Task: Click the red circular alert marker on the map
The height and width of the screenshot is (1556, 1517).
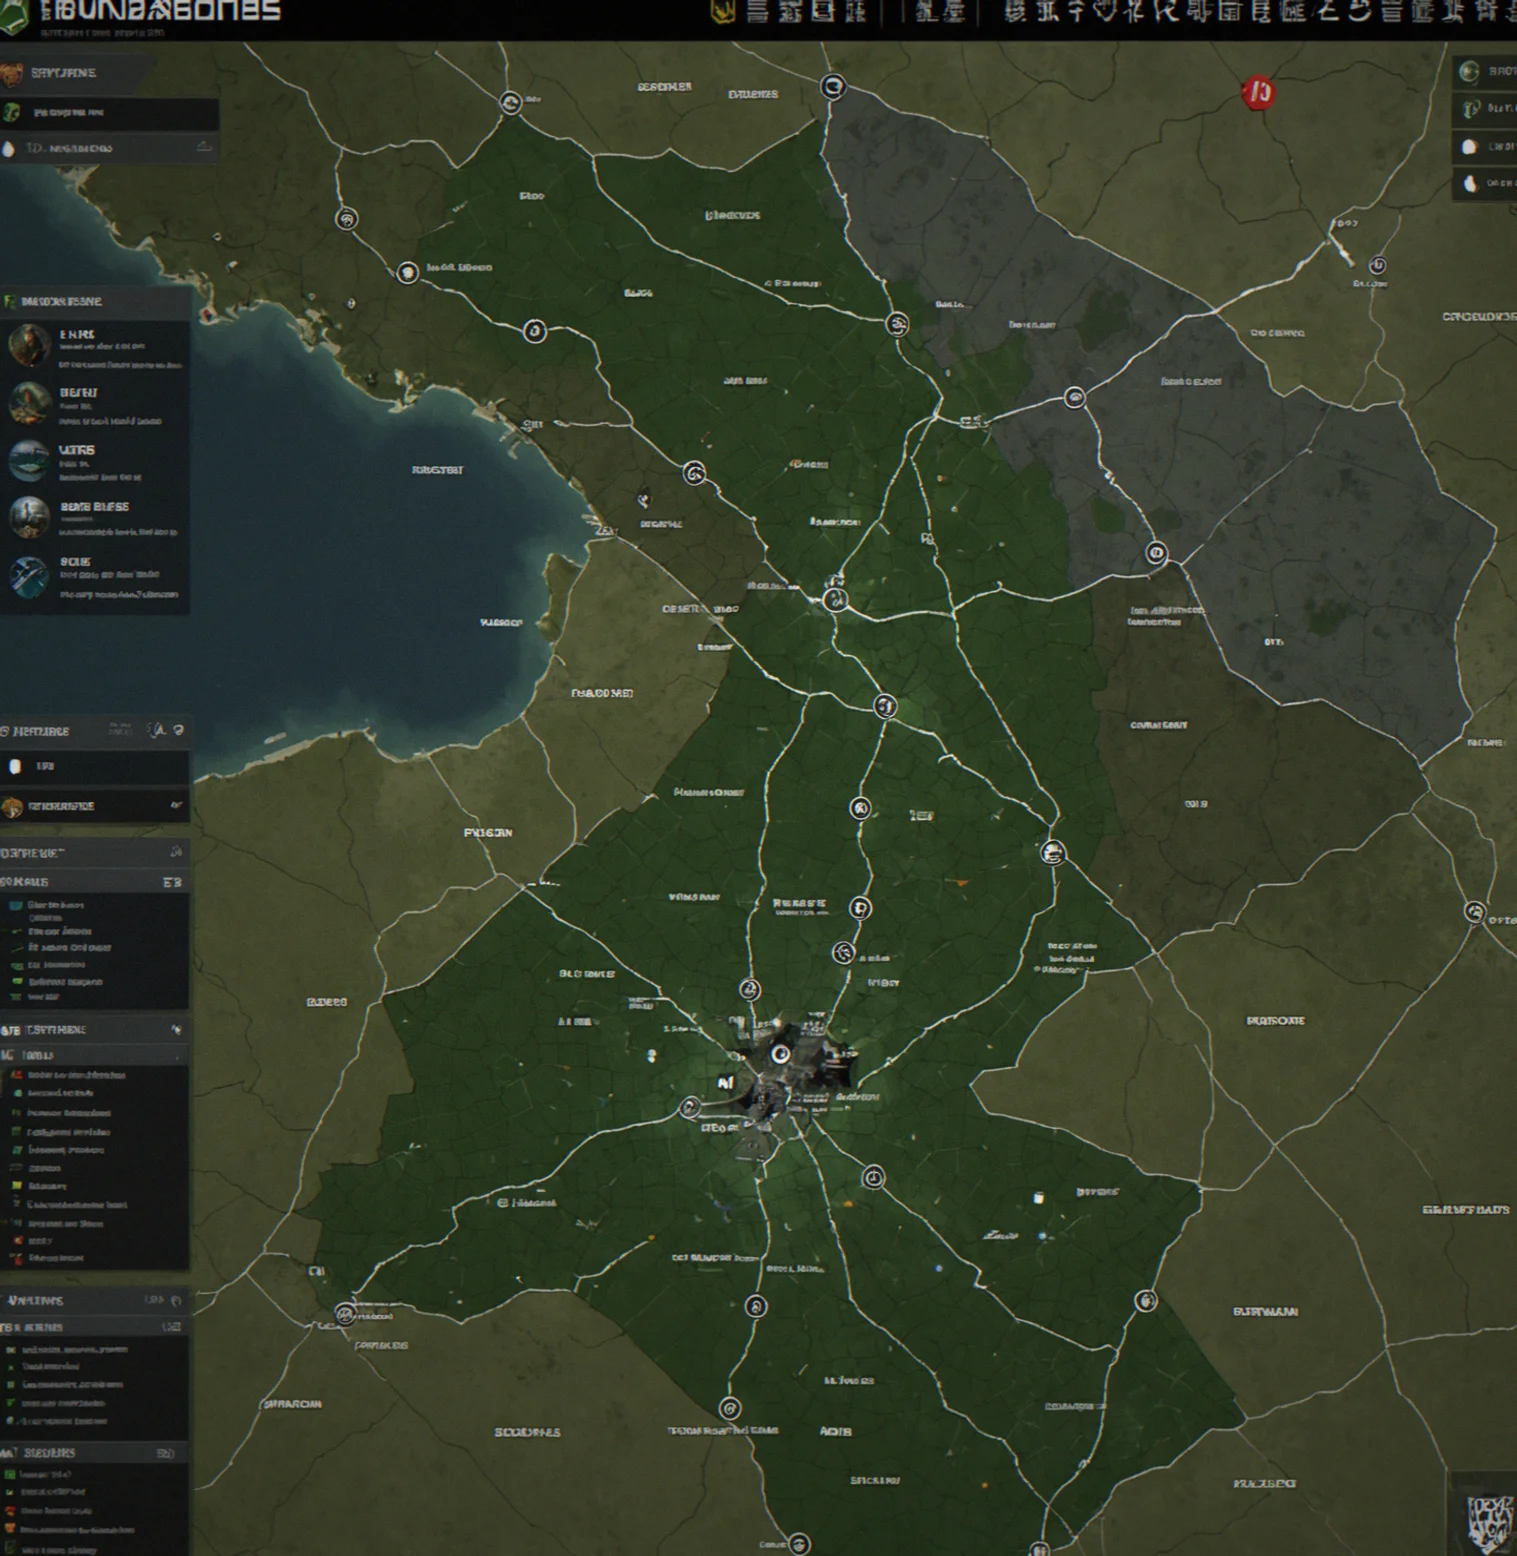Action: [1258, 94]
